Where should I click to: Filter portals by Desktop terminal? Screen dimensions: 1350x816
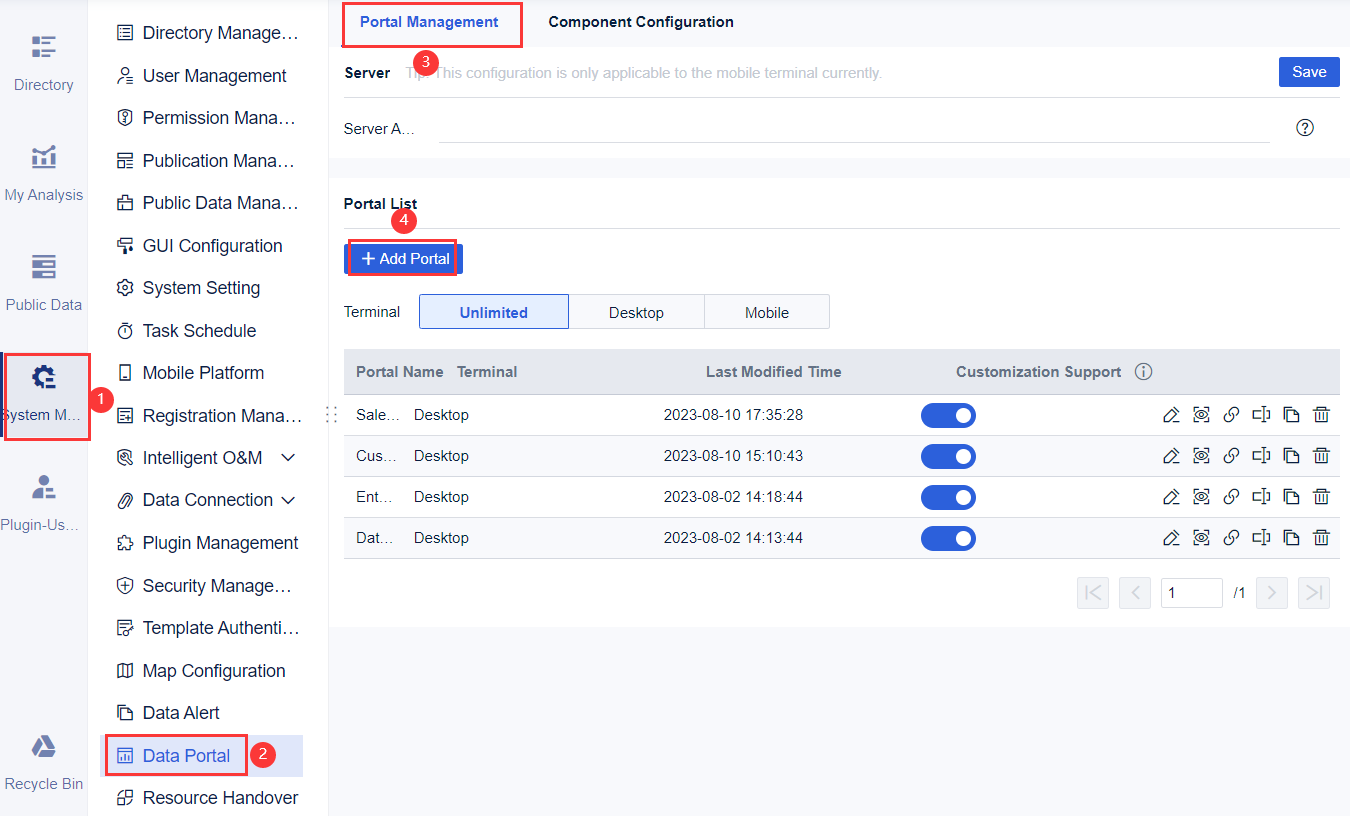pos(636,311)
